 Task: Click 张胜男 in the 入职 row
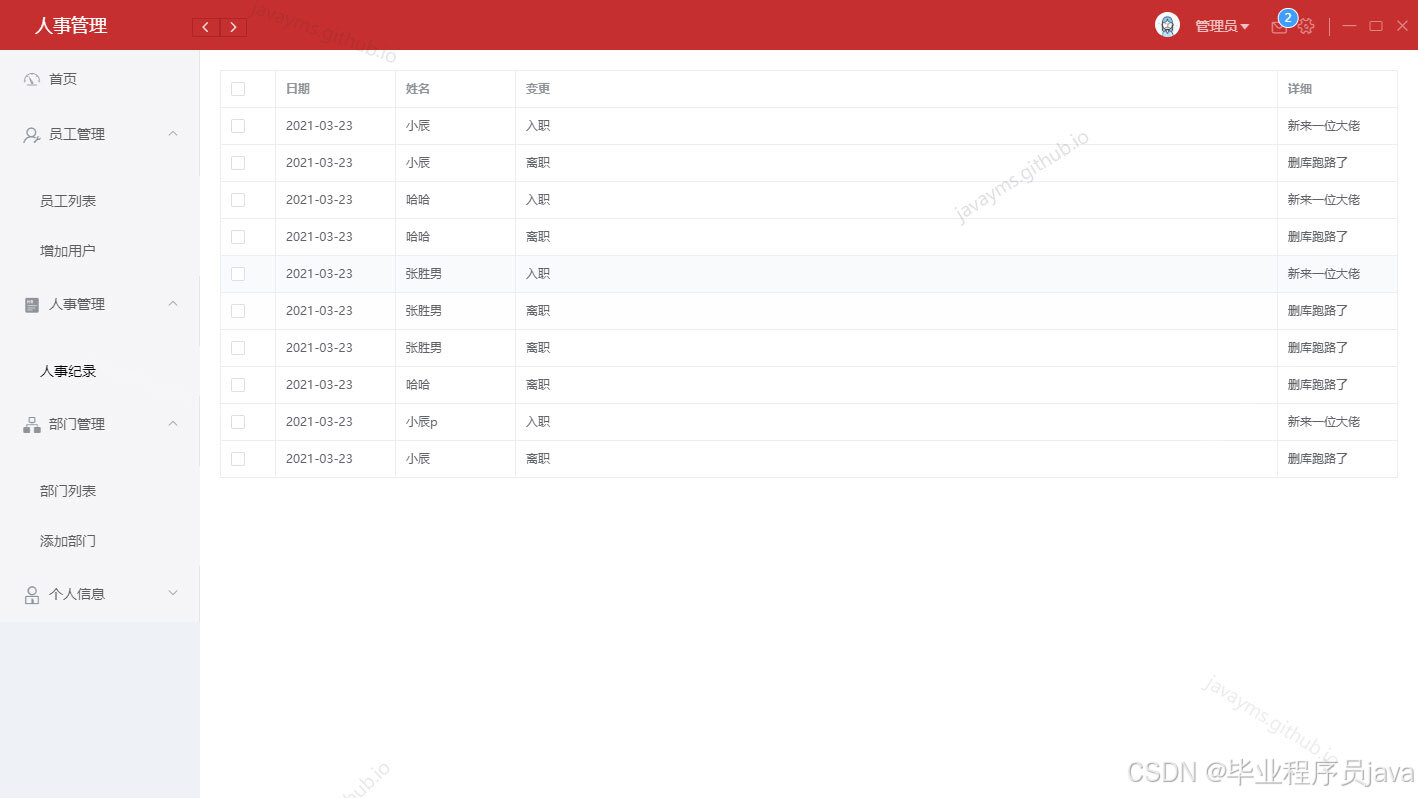click(x=424, y=274)
